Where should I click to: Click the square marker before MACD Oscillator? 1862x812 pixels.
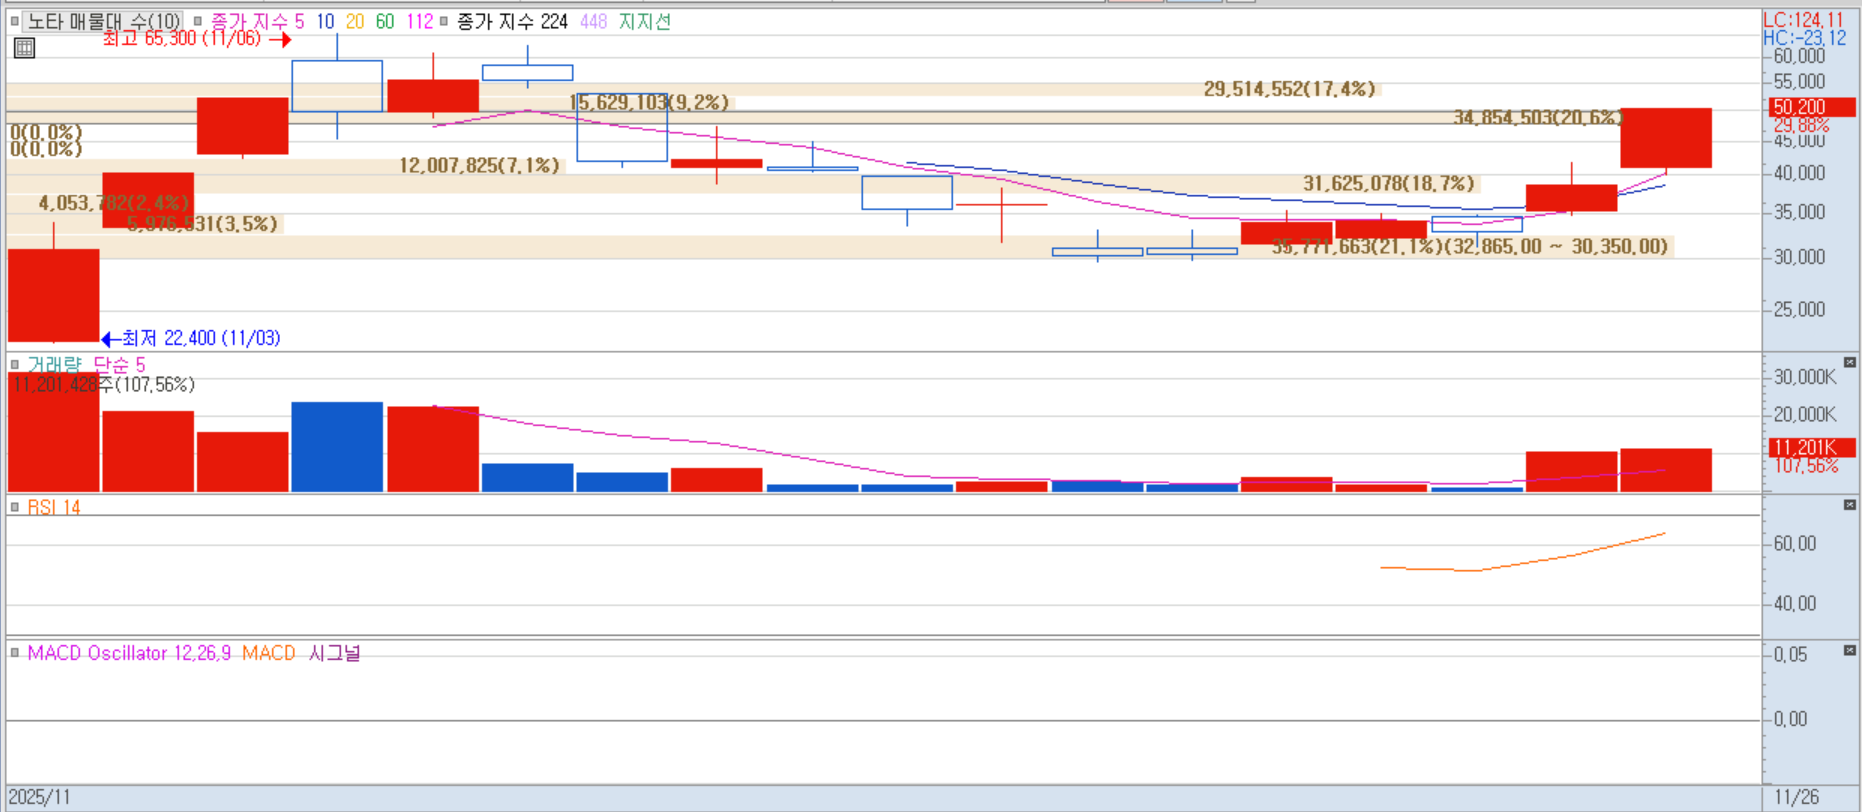pyautogui.click(x=15, y=652)
